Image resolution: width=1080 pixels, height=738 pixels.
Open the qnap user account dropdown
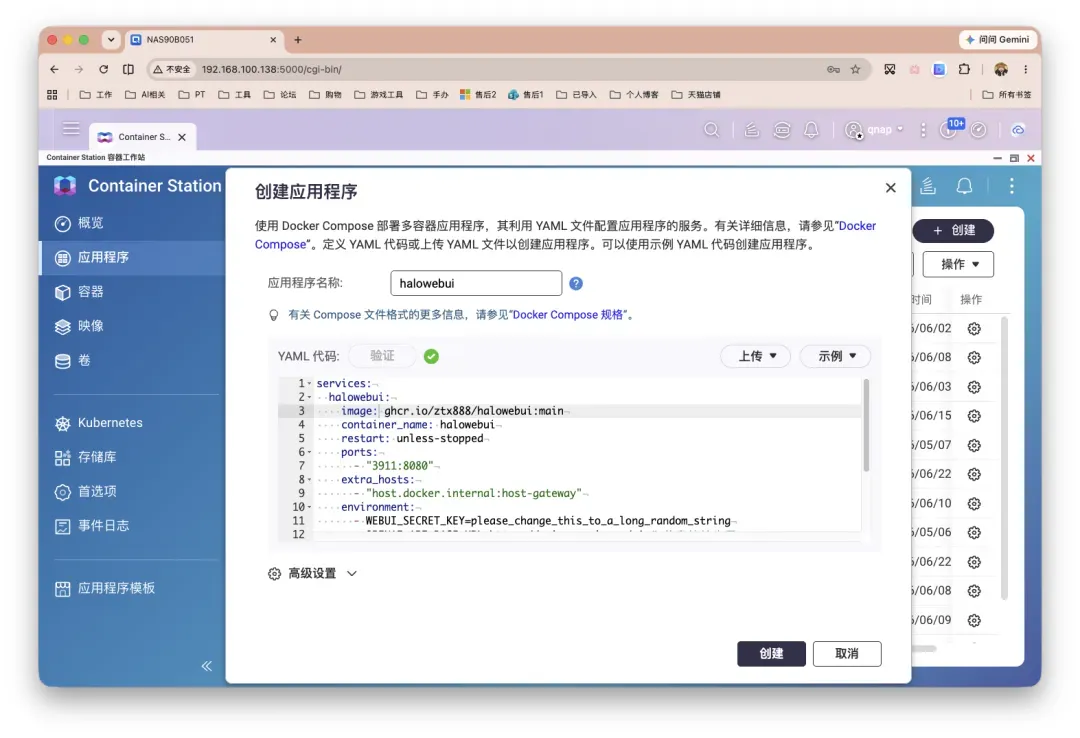click(874, 130)
